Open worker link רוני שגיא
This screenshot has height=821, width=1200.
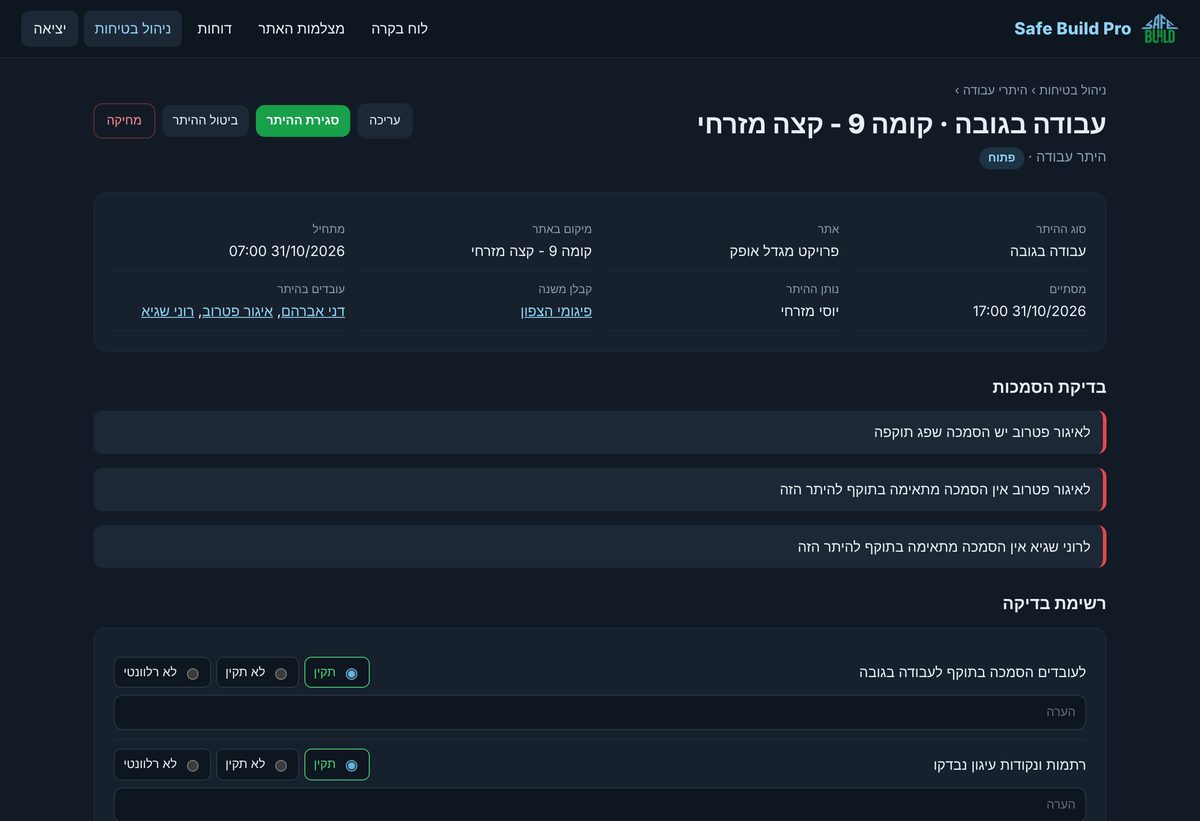(168, 311)
